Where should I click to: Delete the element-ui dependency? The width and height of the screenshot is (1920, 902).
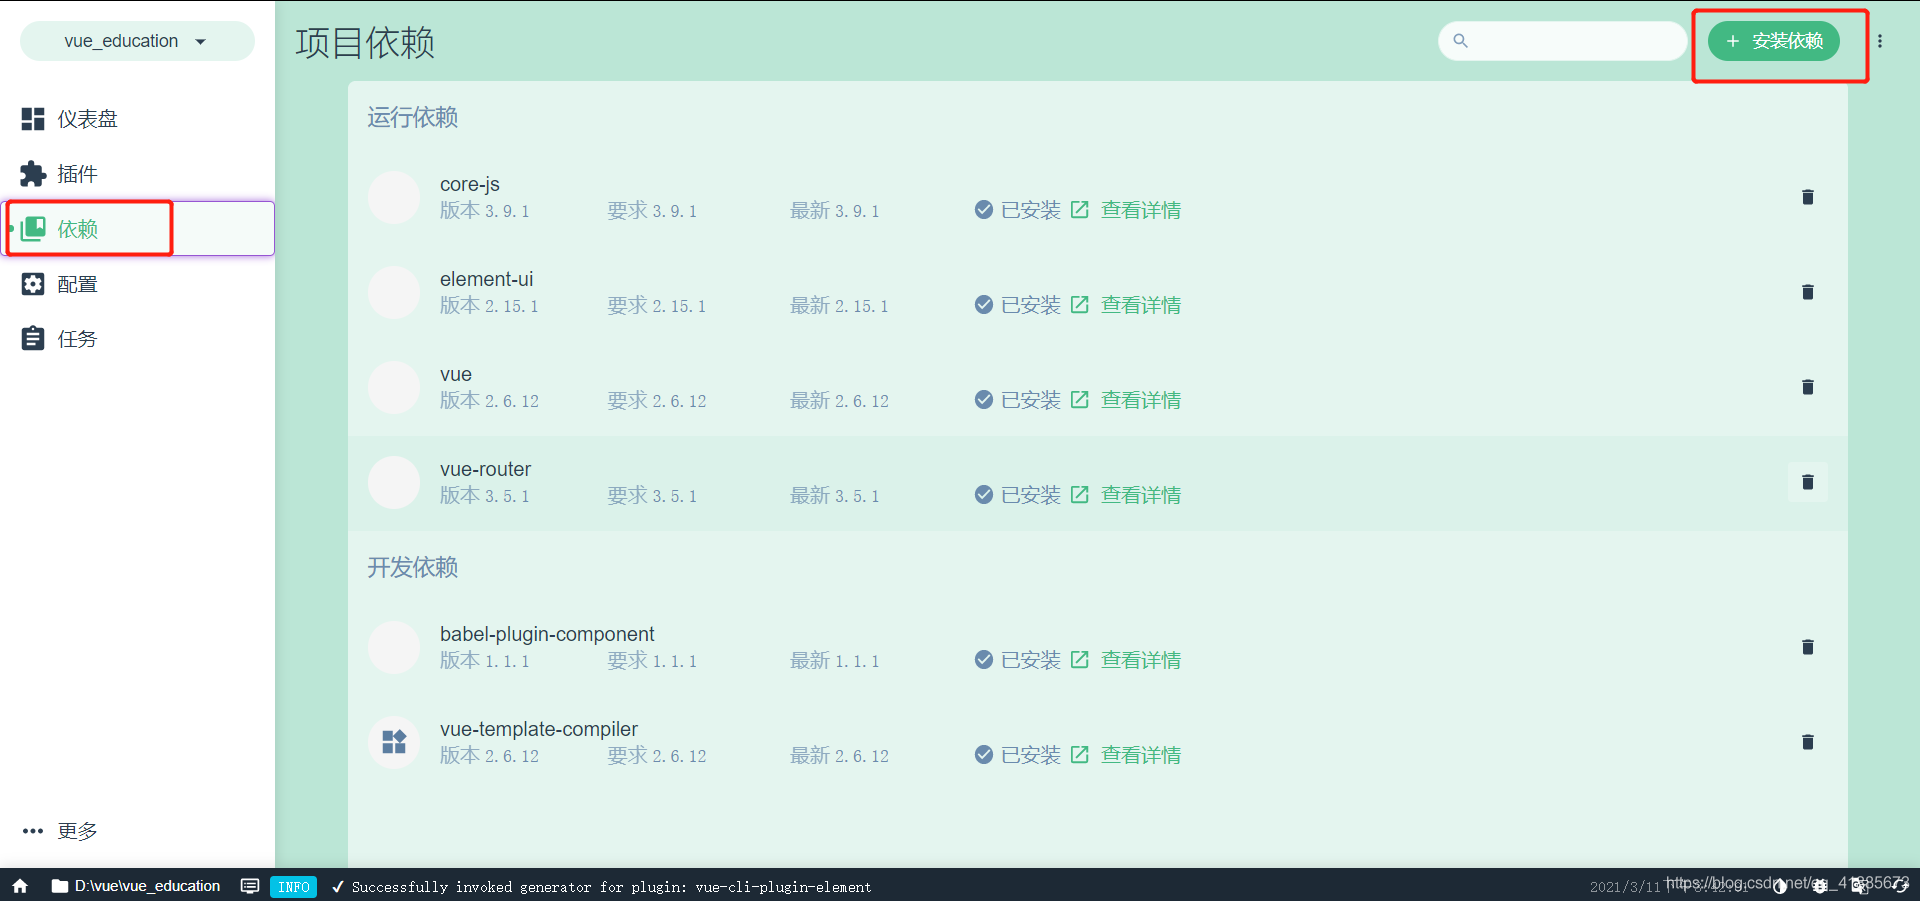point(1808,292)
